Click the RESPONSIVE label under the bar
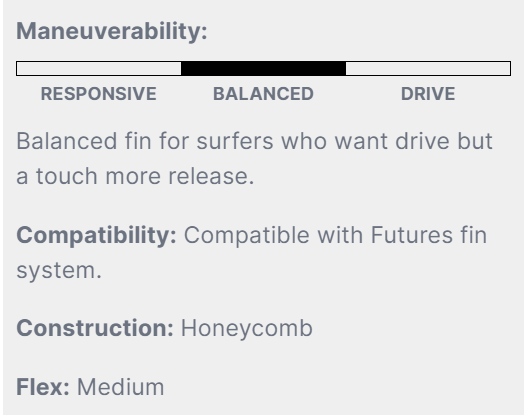Screen dimensions: 529x415 99,94
